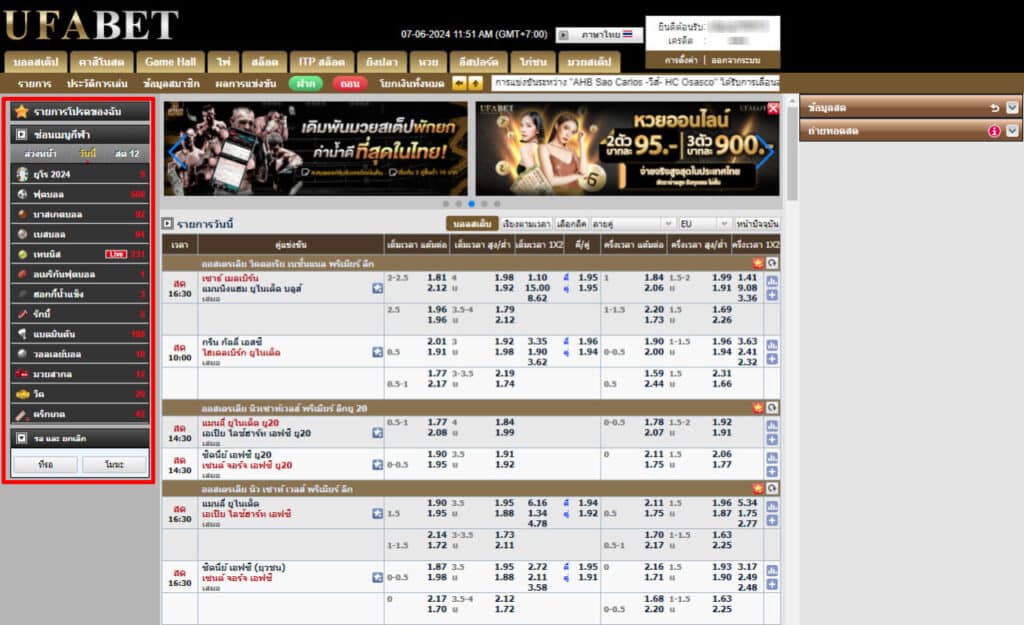Favorite the วิคตอเรีย เนชั่นแนล พรีเมียร์ ลีก star
The width and height of the screenshot is (1024, 625).
[x=758, y=263]
